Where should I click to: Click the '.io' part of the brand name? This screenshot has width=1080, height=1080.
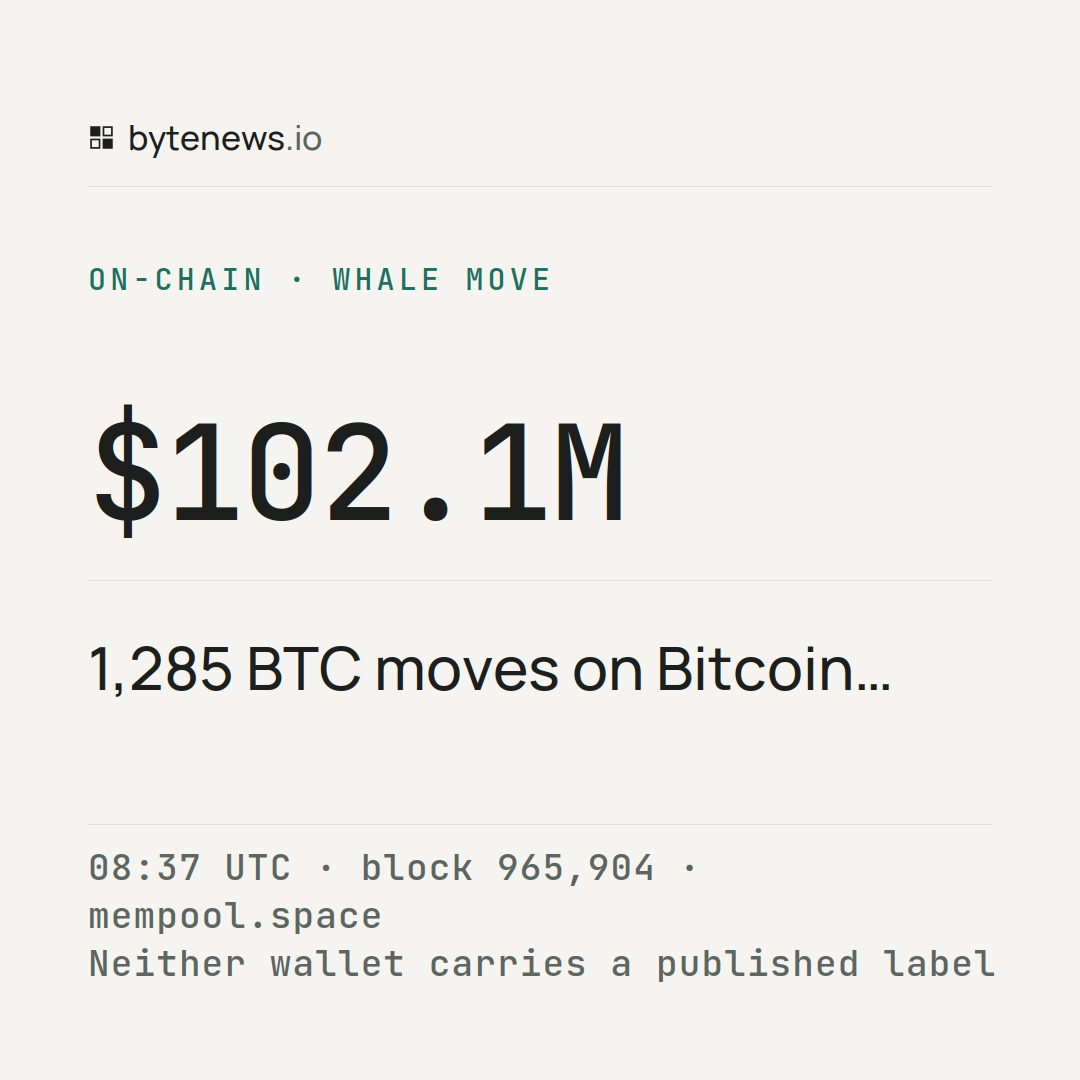click(x=304, y=138)
